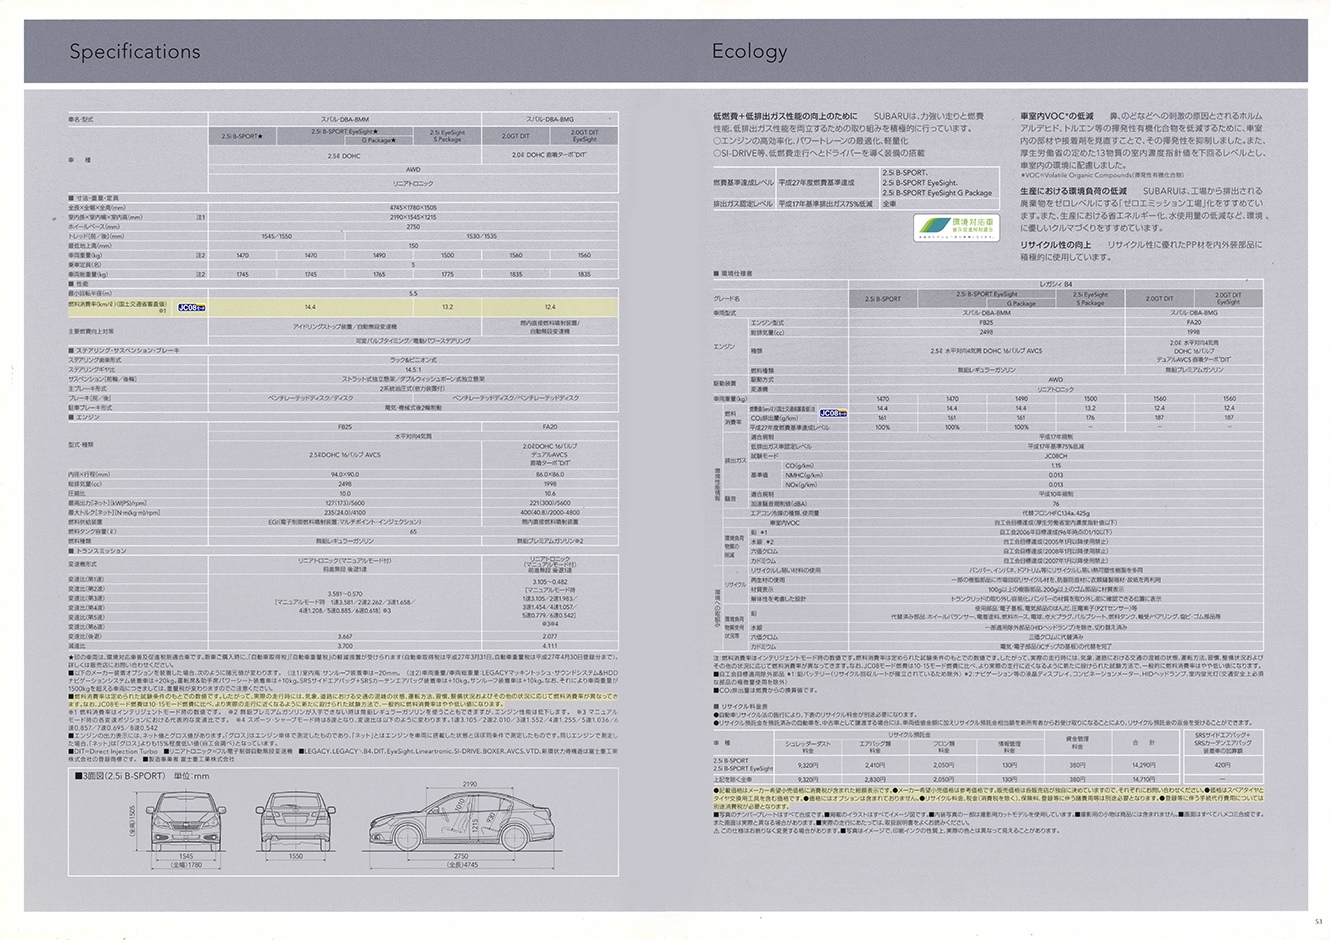Click "1550" rear tread label in drawing
The width and height of the screenshot is (1330, 940).
point(296,857)
